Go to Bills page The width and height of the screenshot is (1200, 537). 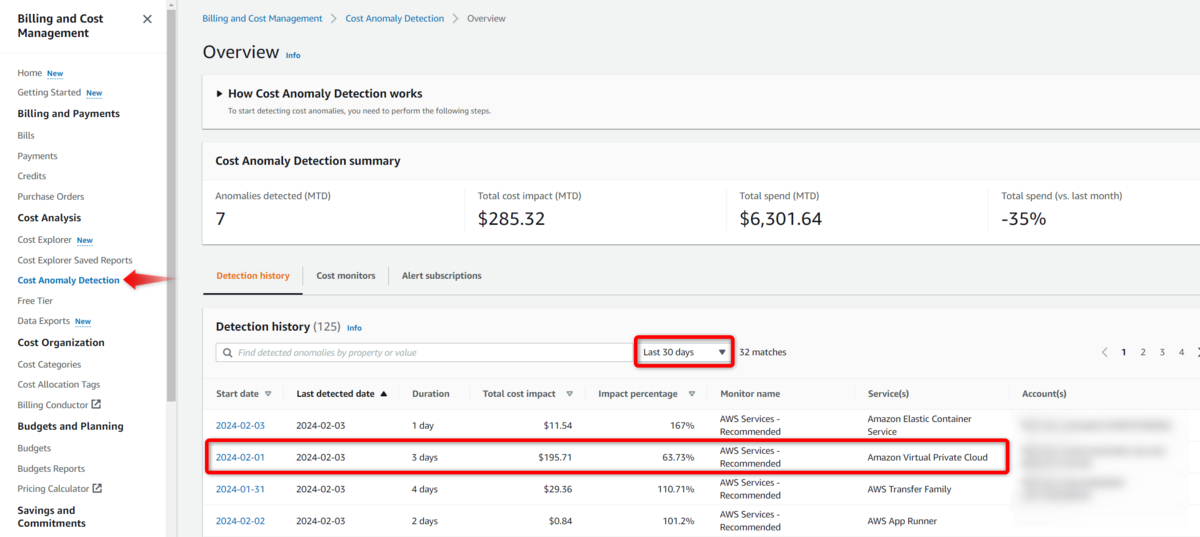(x=26, y=135)
